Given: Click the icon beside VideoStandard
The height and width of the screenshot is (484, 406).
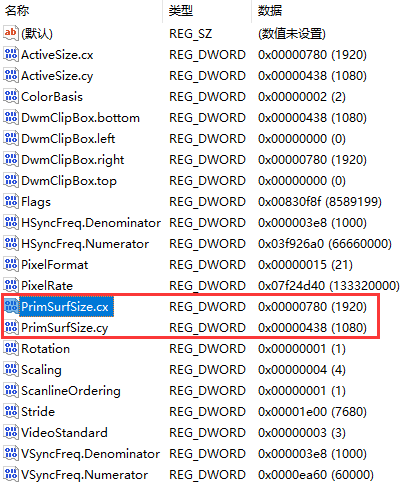Looking at the screenshot, I should click(11, 432).
